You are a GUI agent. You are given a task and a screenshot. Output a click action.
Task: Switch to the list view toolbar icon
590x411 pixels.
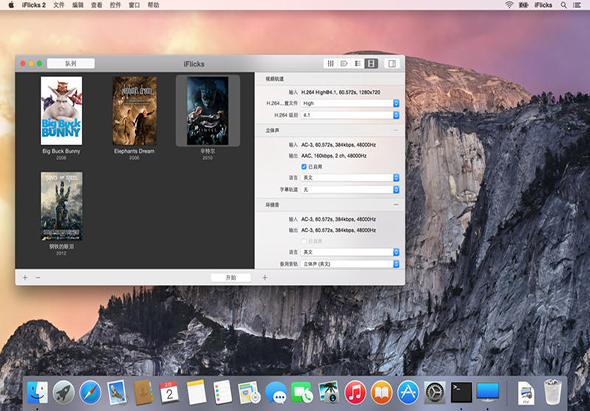coord(357,64)
